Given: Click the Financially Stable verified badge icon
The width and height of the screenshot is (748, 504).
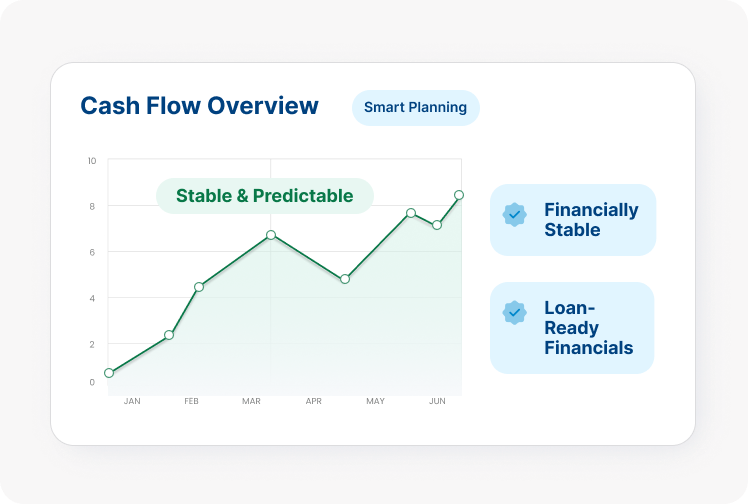Looking at the screenshot, I should pyautogui.click(x=514, y=215).
